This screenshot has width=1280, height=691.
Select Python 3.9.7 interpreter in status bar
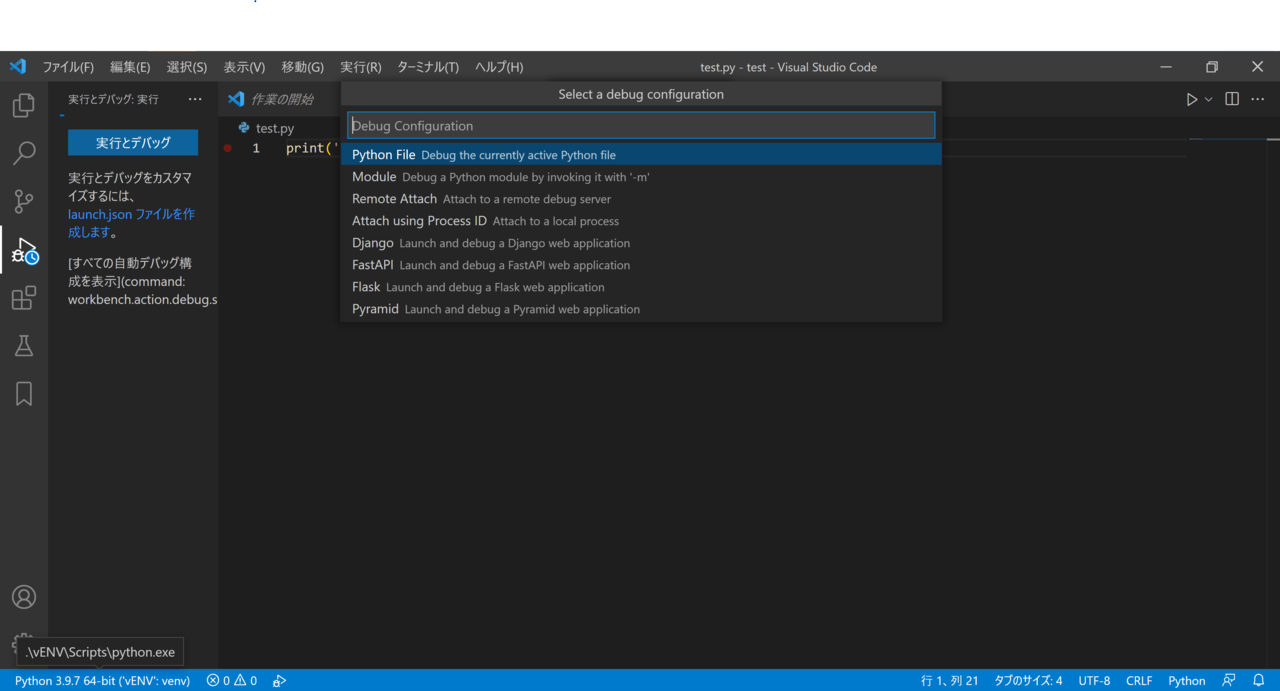point(102,681)
